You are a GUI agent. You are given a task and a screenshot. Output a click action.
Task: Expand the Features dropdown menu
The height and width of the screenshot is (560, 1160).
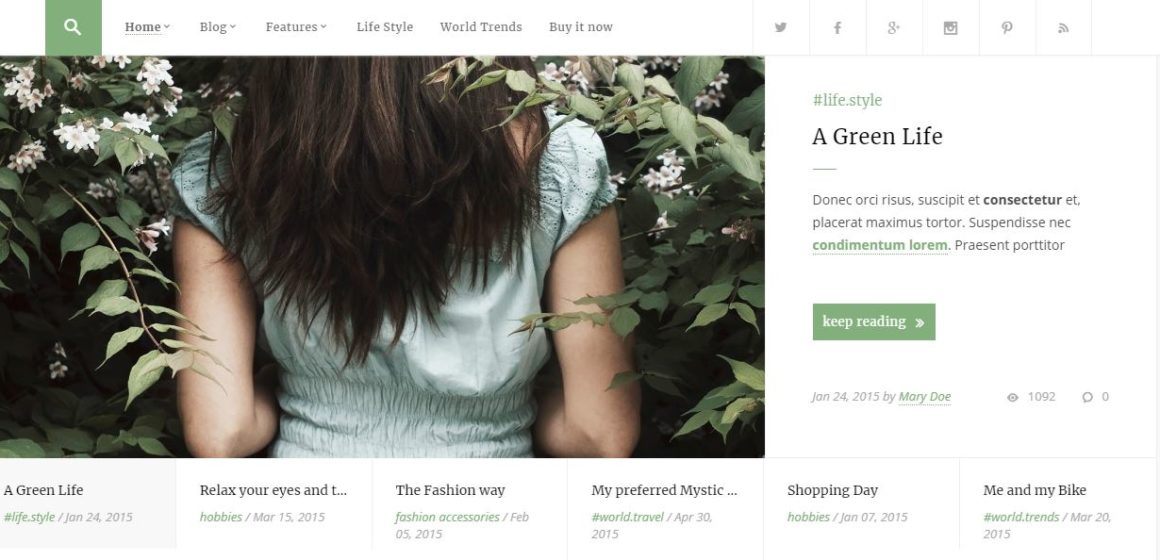pos(296,27)
